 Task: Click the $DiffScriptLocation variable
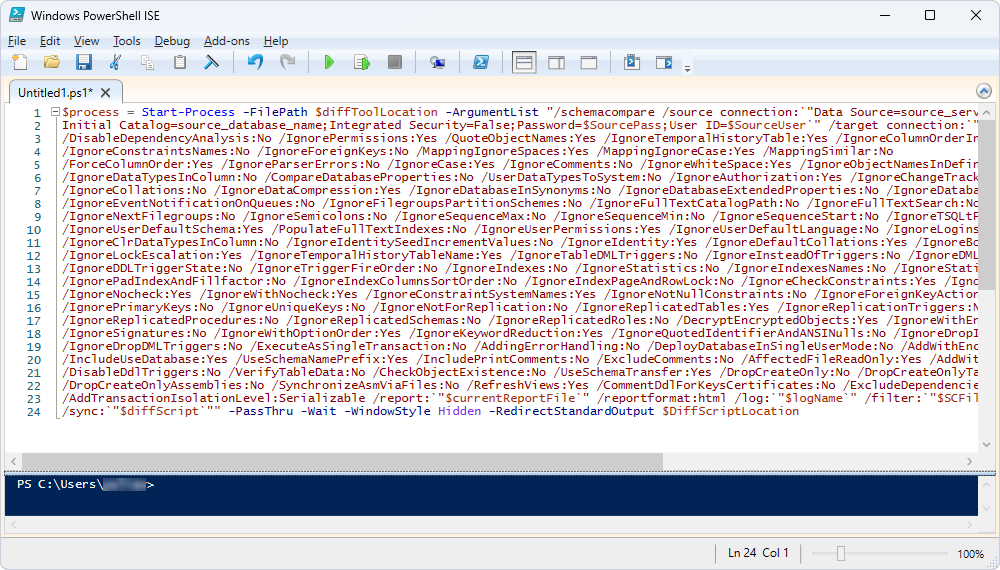click(730, 411)
